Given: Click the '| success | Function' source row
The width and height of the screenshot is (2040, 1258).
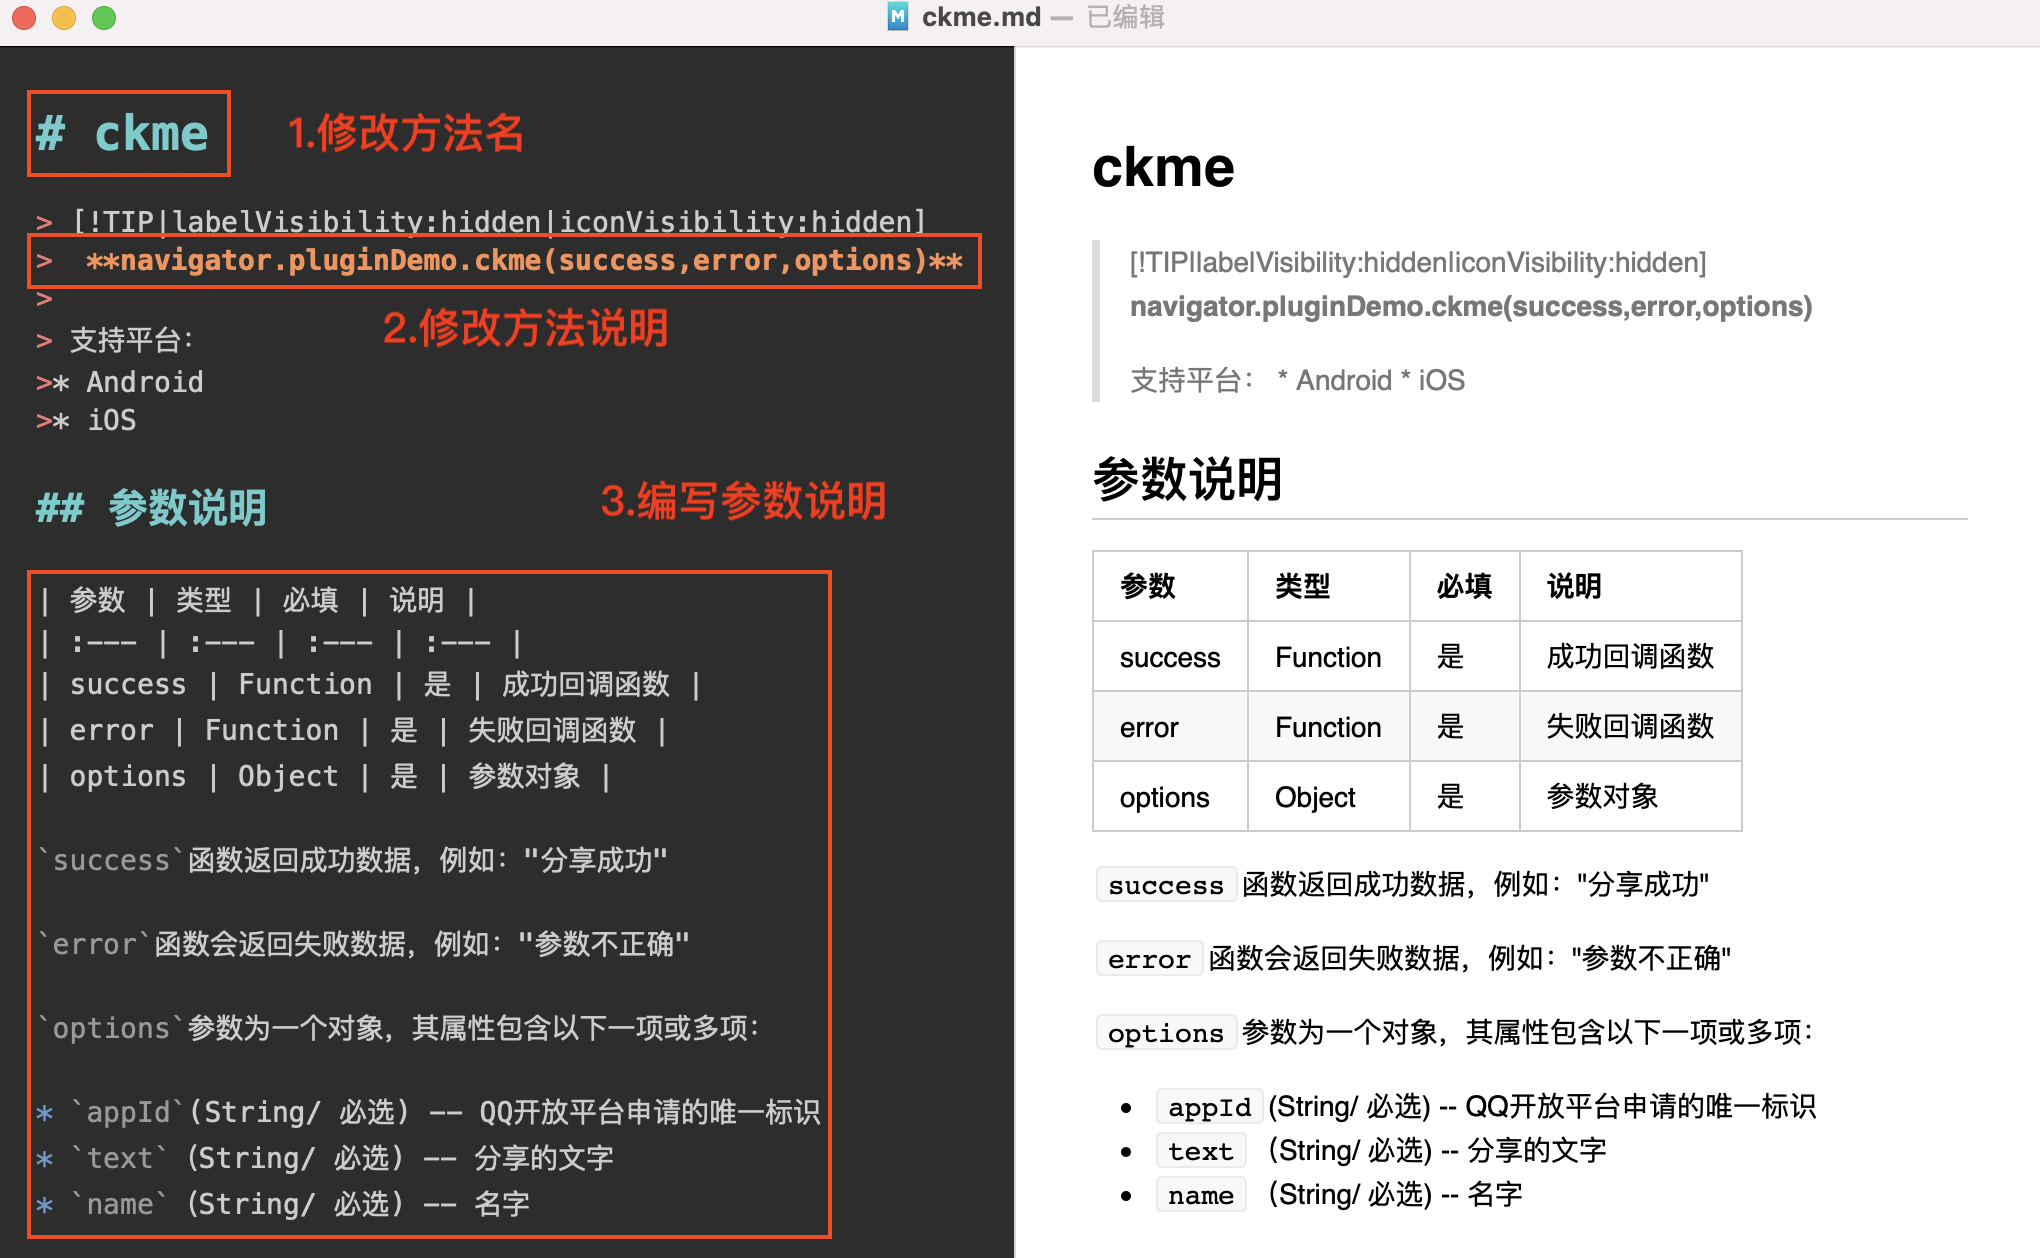Looking at the screenshot, I should pyautogui.click(x=370, y=685).
